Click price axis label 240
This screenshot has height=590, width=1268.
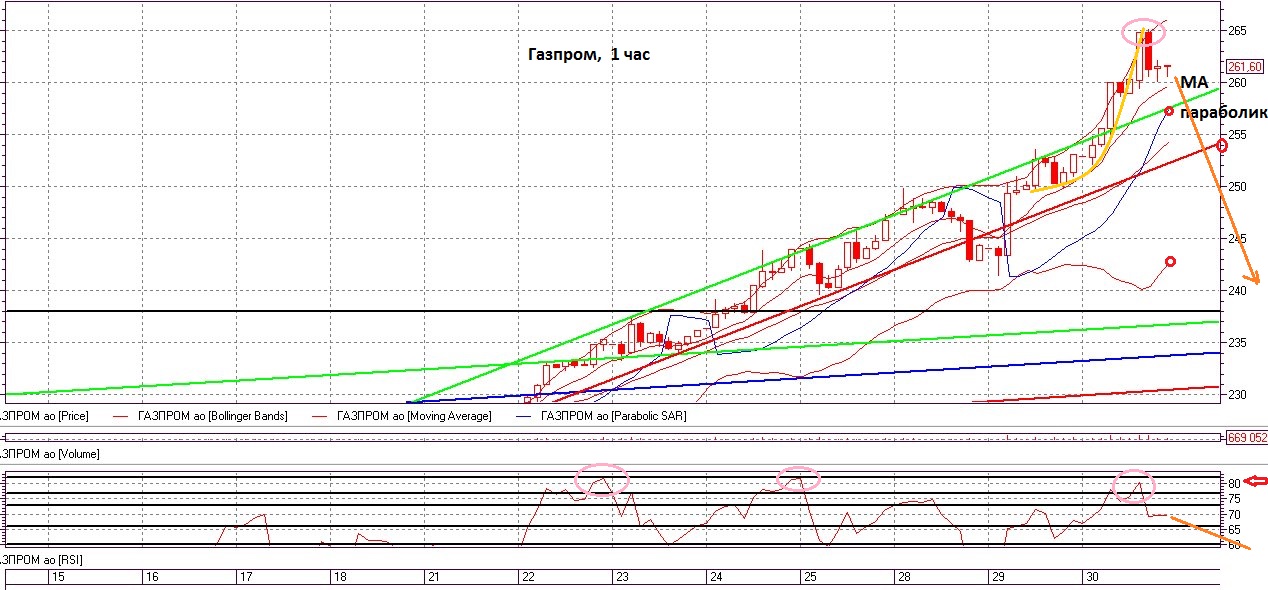pyautogui.click(x=1236, y=291)
